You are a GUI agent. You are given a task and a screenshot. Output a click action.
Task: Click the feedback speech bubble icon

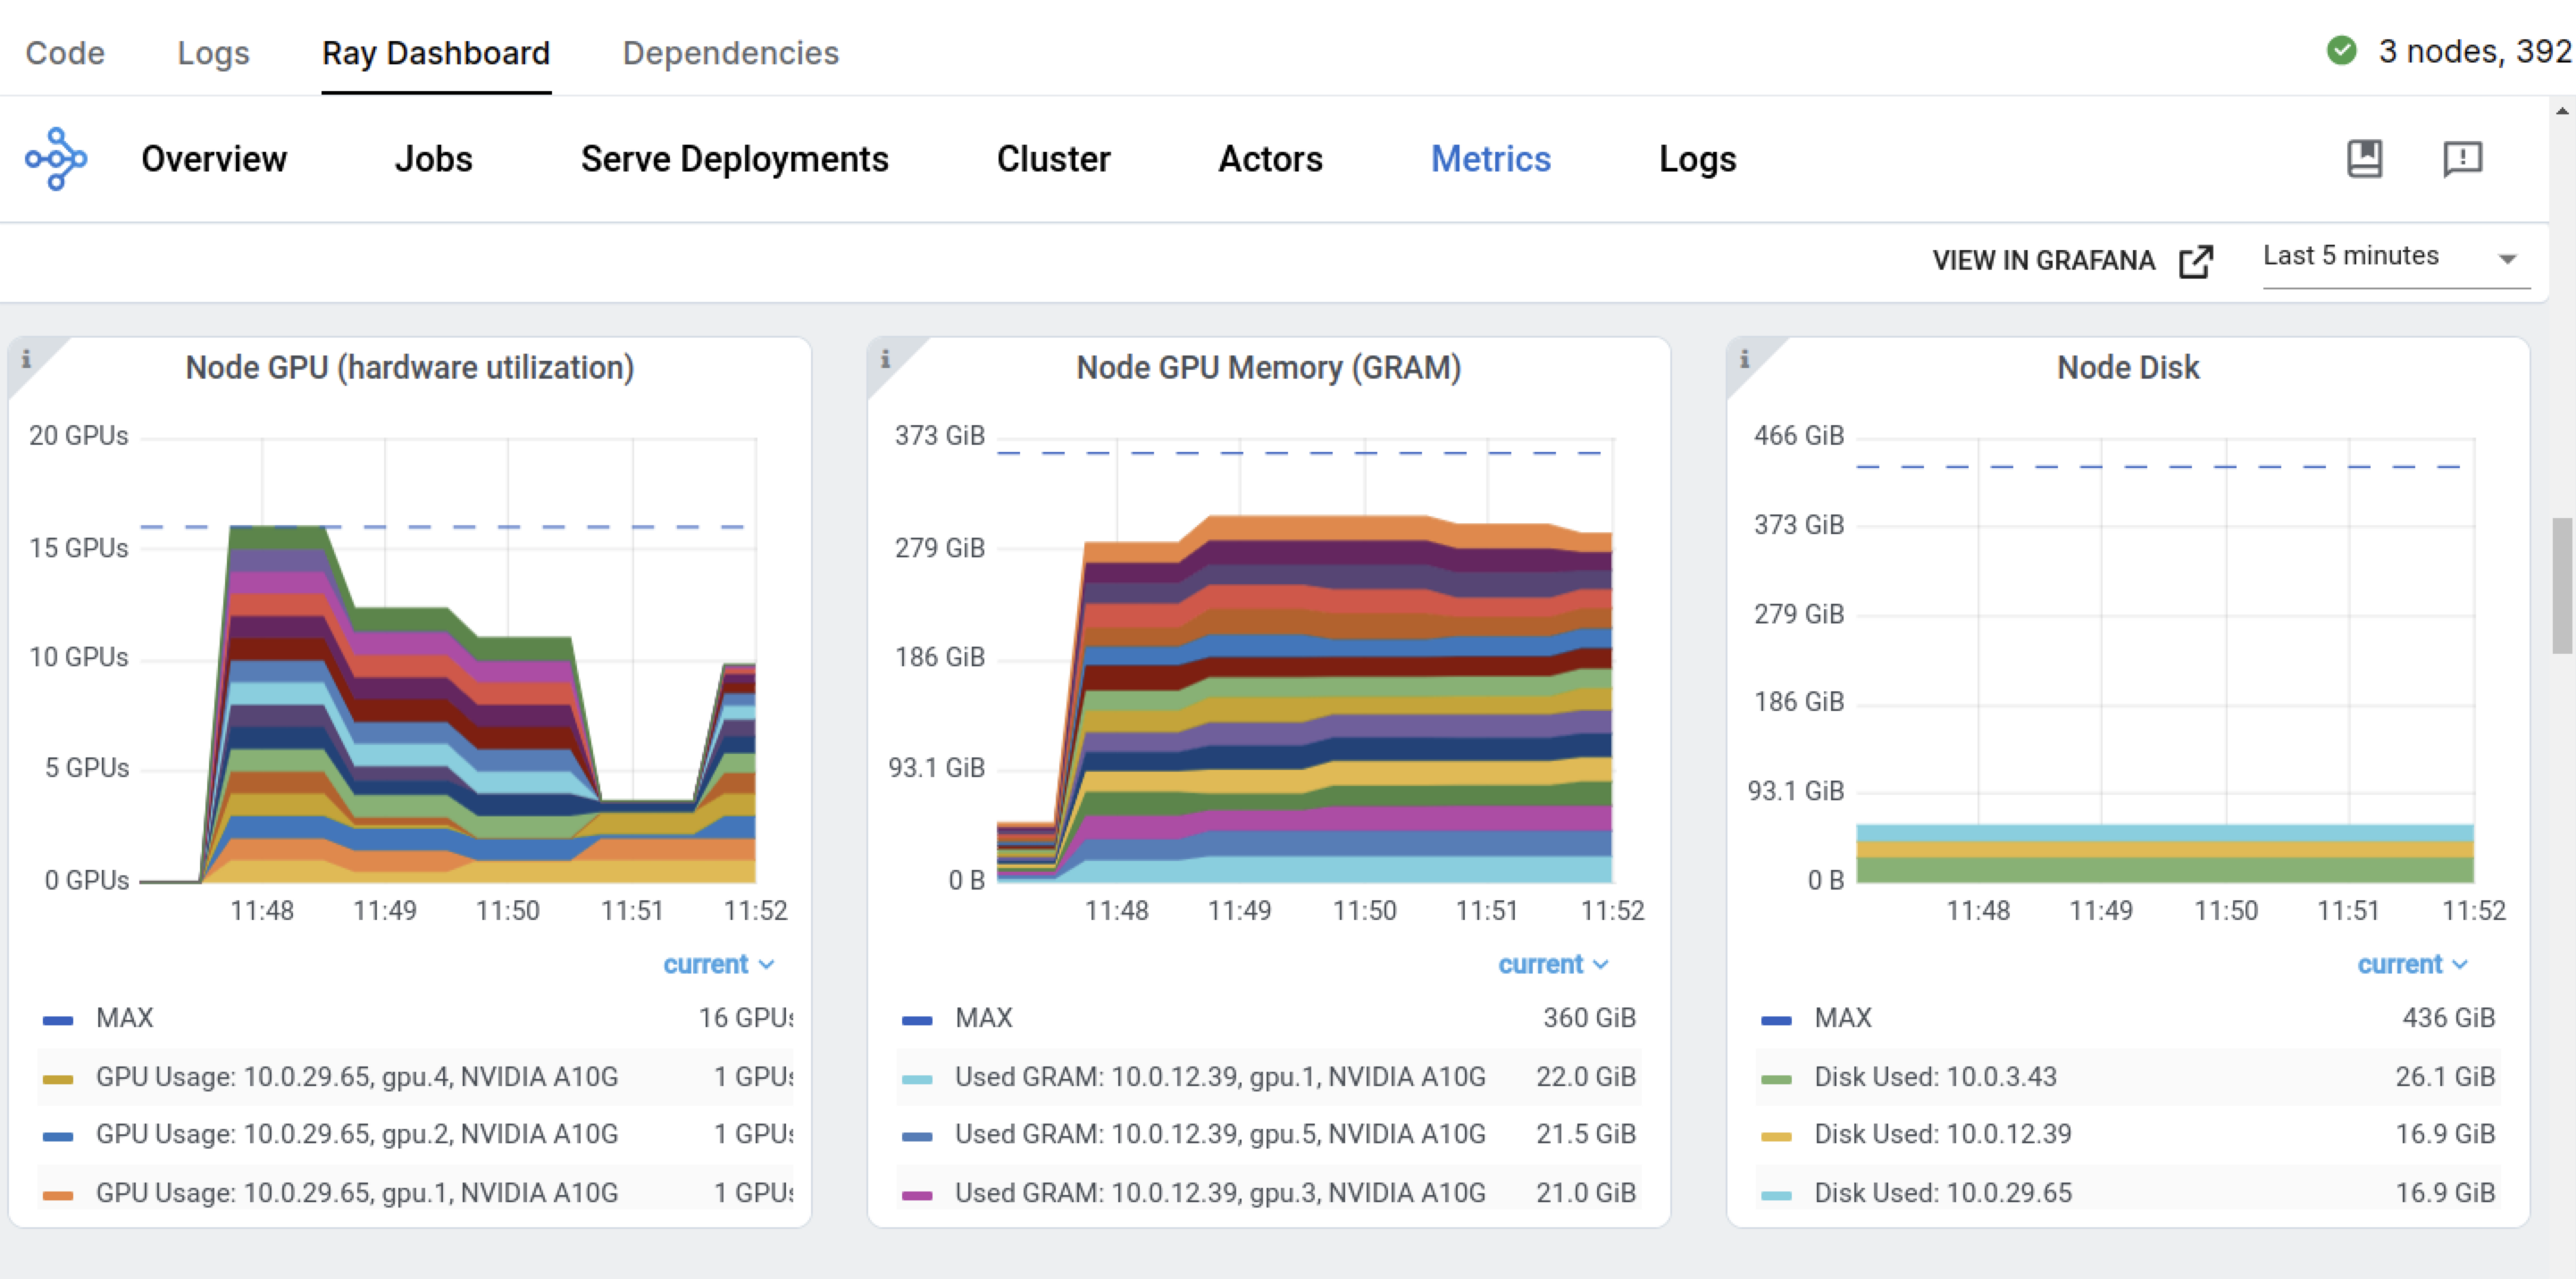pos(2462,158)
